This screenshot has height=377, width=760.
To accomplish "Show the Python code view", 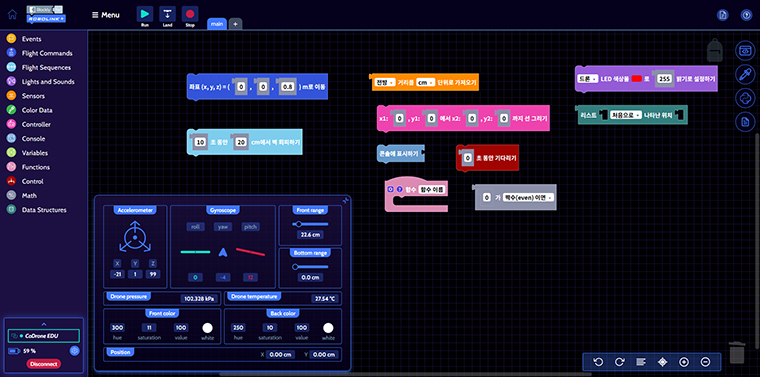I will tap(745, 98).
